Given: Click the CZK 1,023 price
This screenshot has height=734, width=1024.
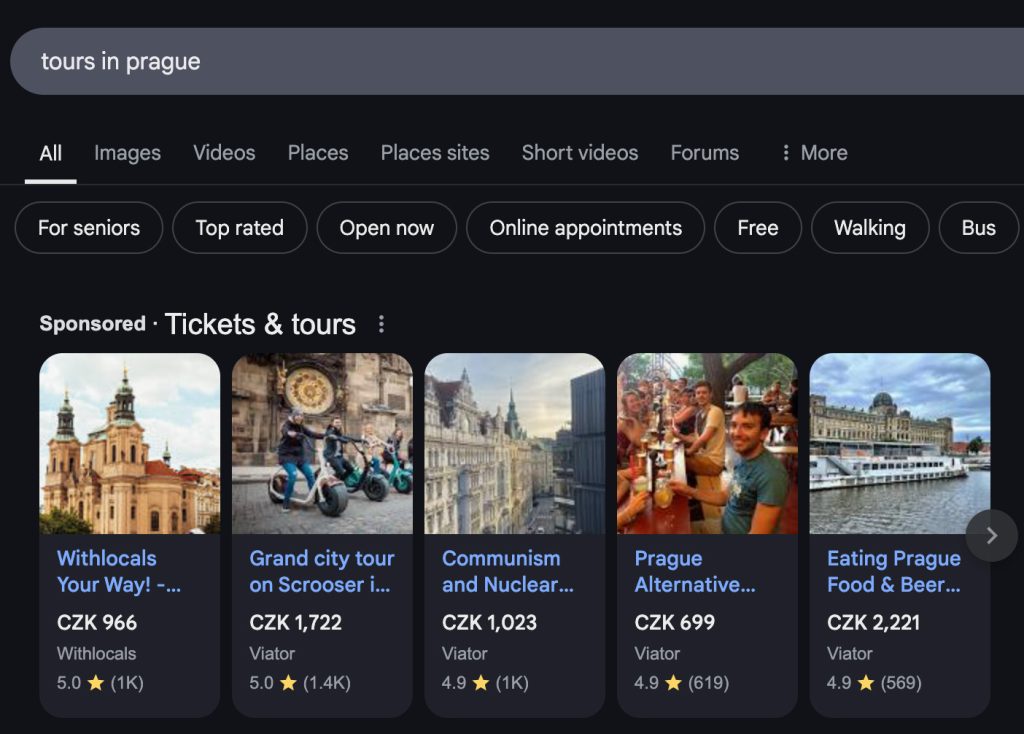Looking at the screenshot, I should [489, 622].
